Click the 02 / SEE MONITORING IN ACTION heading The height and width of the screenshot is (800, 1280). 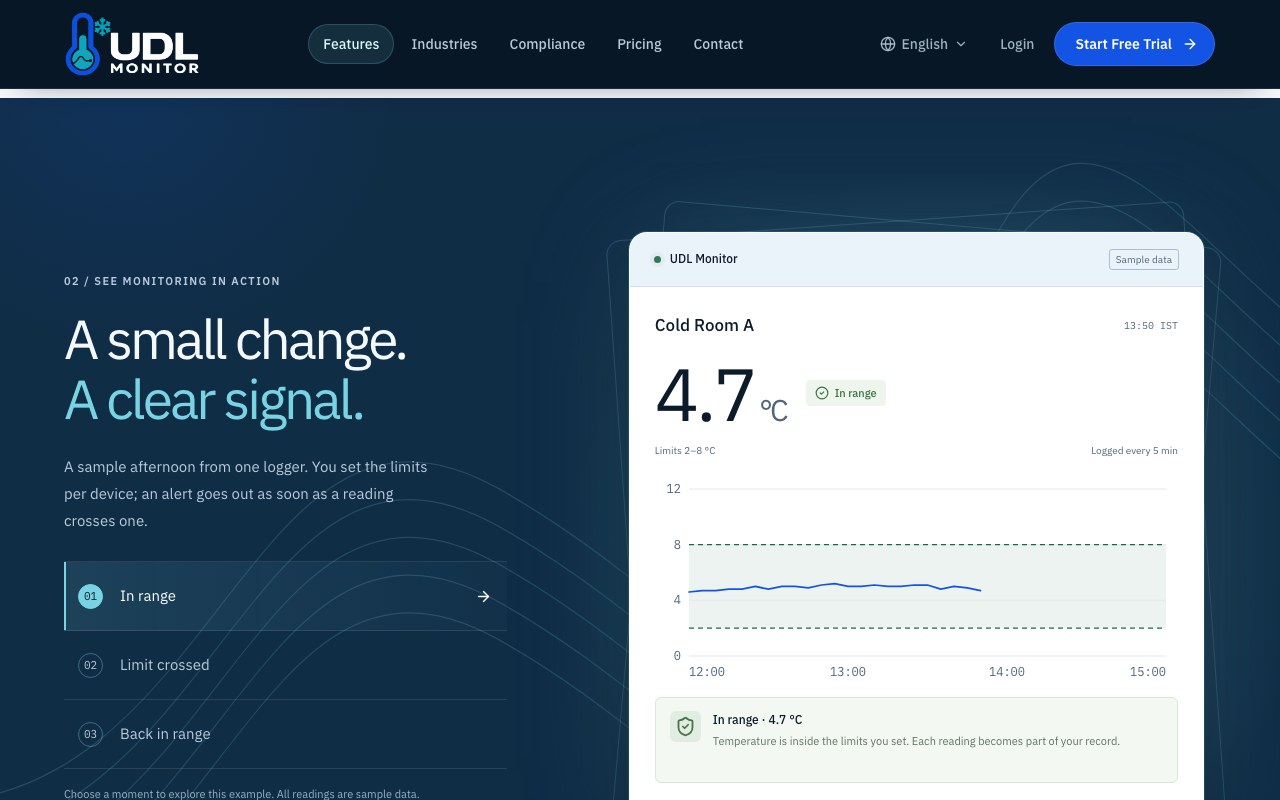(x=172, y=281)
